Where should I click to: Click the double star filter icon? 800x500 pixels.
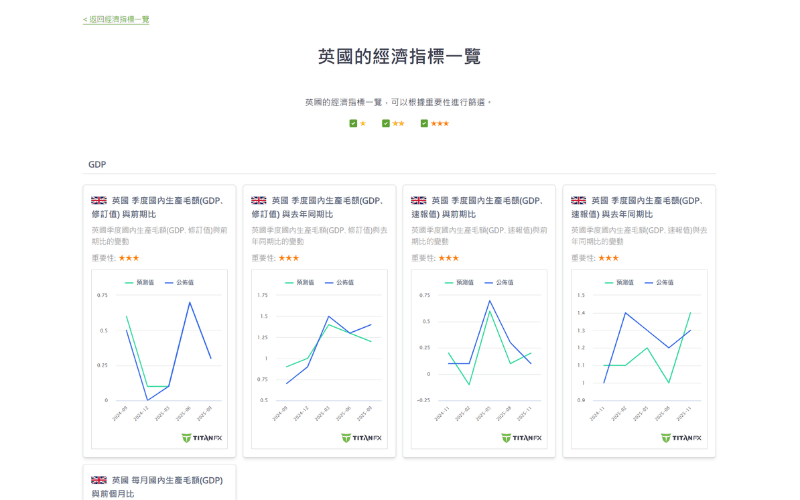click(398, 123)
